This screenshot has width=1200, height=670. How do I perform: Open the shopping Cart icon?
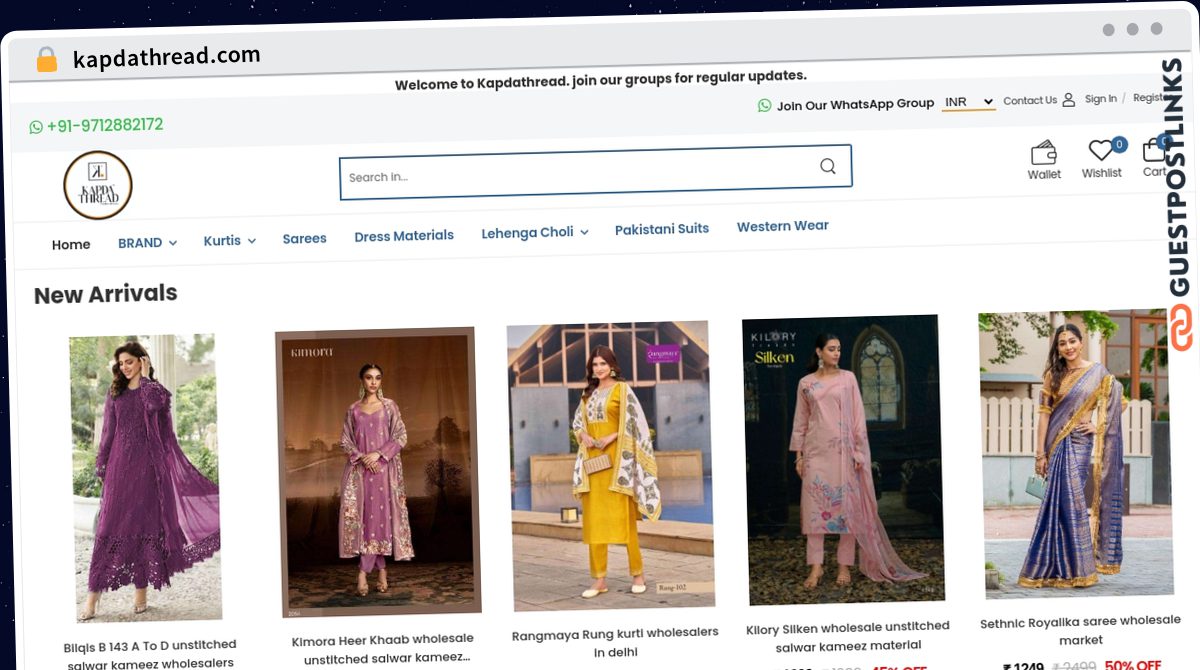[x=1155, y=150]
